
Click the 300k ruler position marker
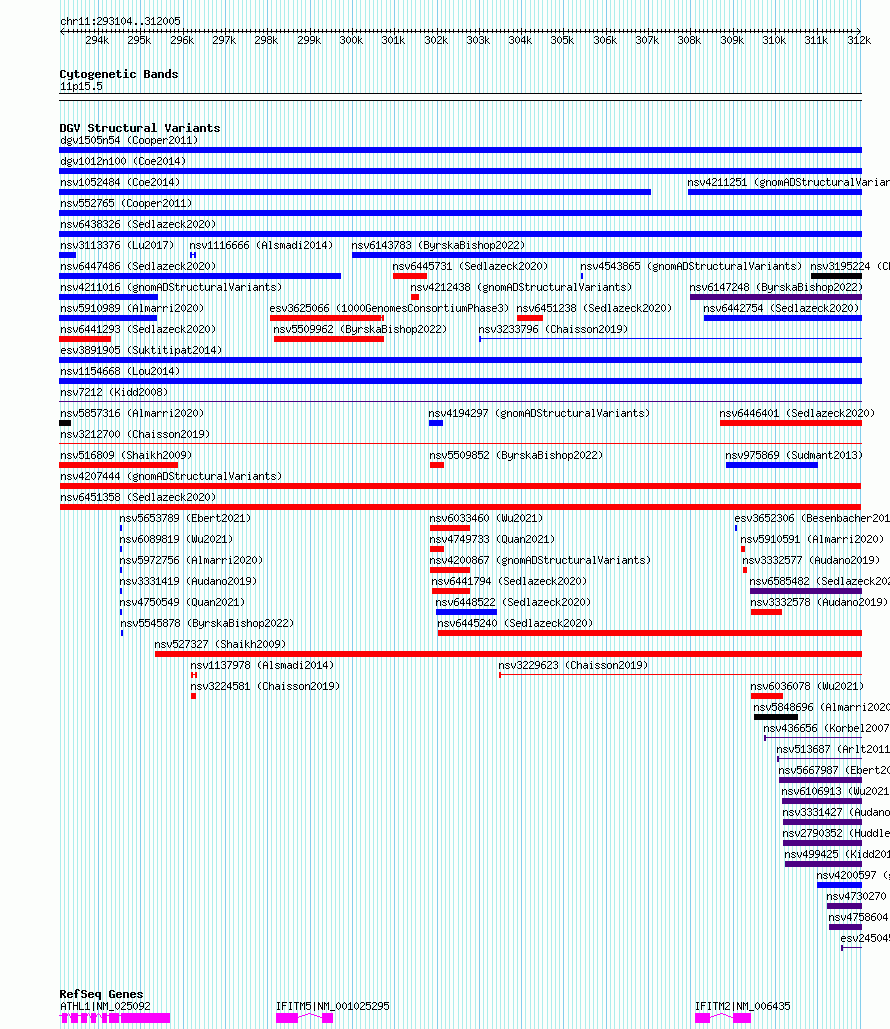350,41
